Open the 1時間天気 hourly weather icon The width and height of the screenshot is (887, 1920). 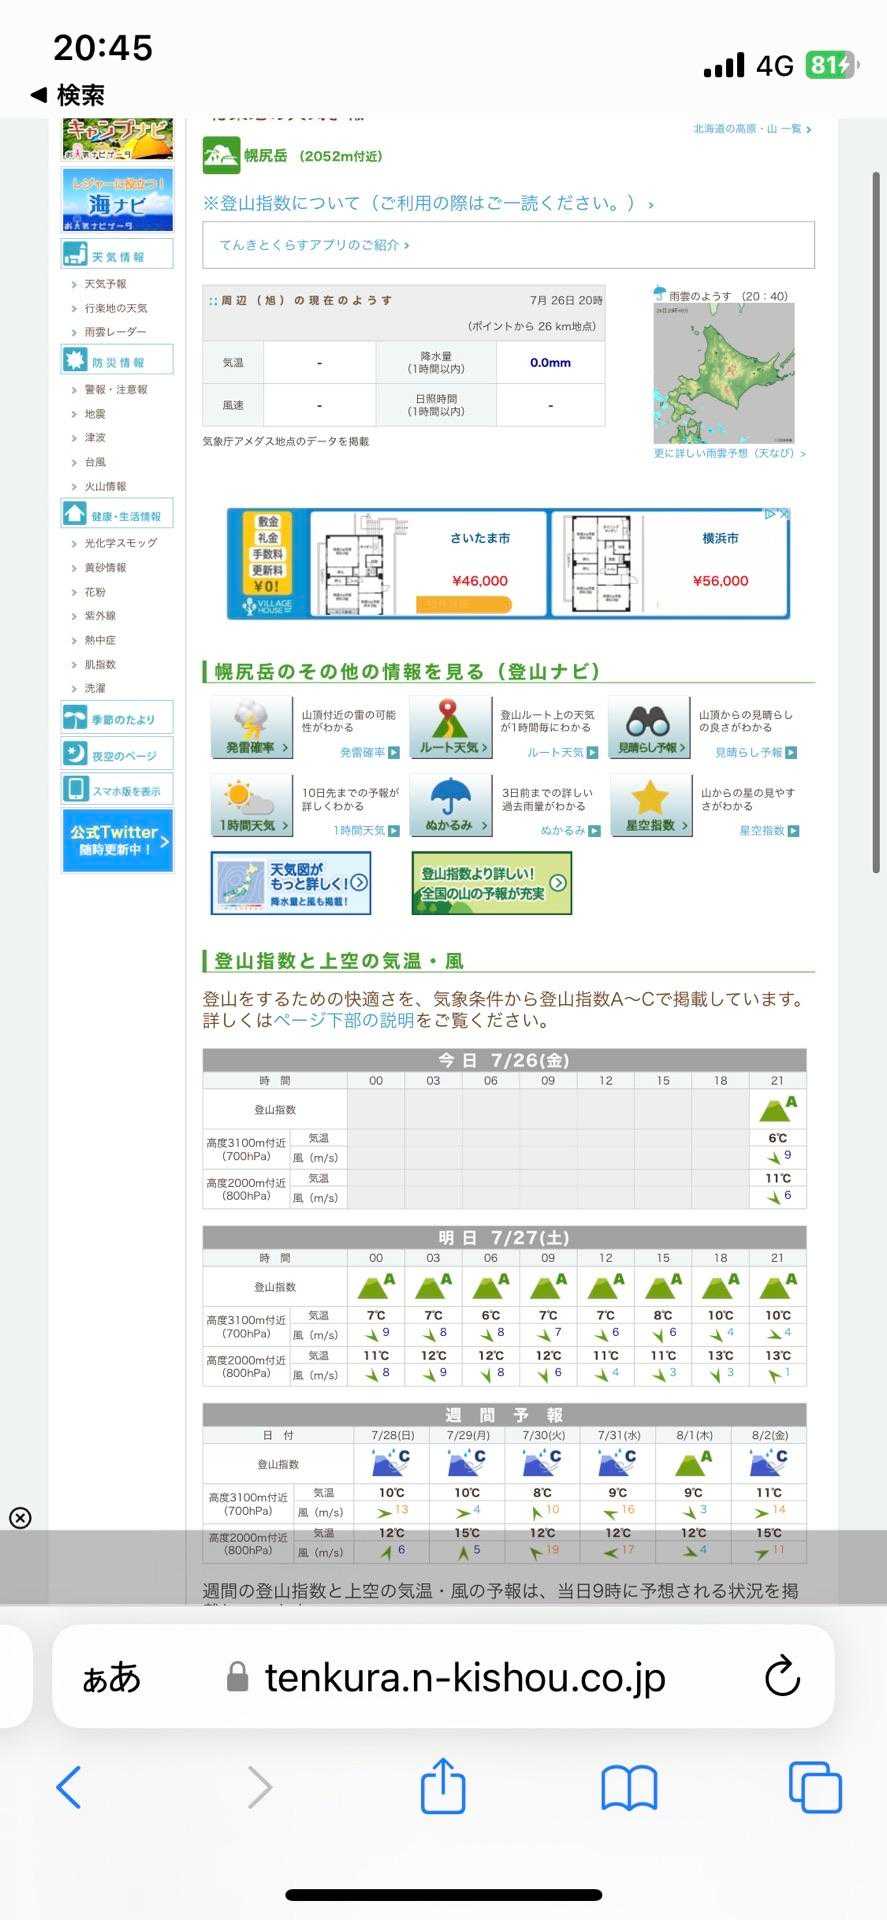[251, 804]
